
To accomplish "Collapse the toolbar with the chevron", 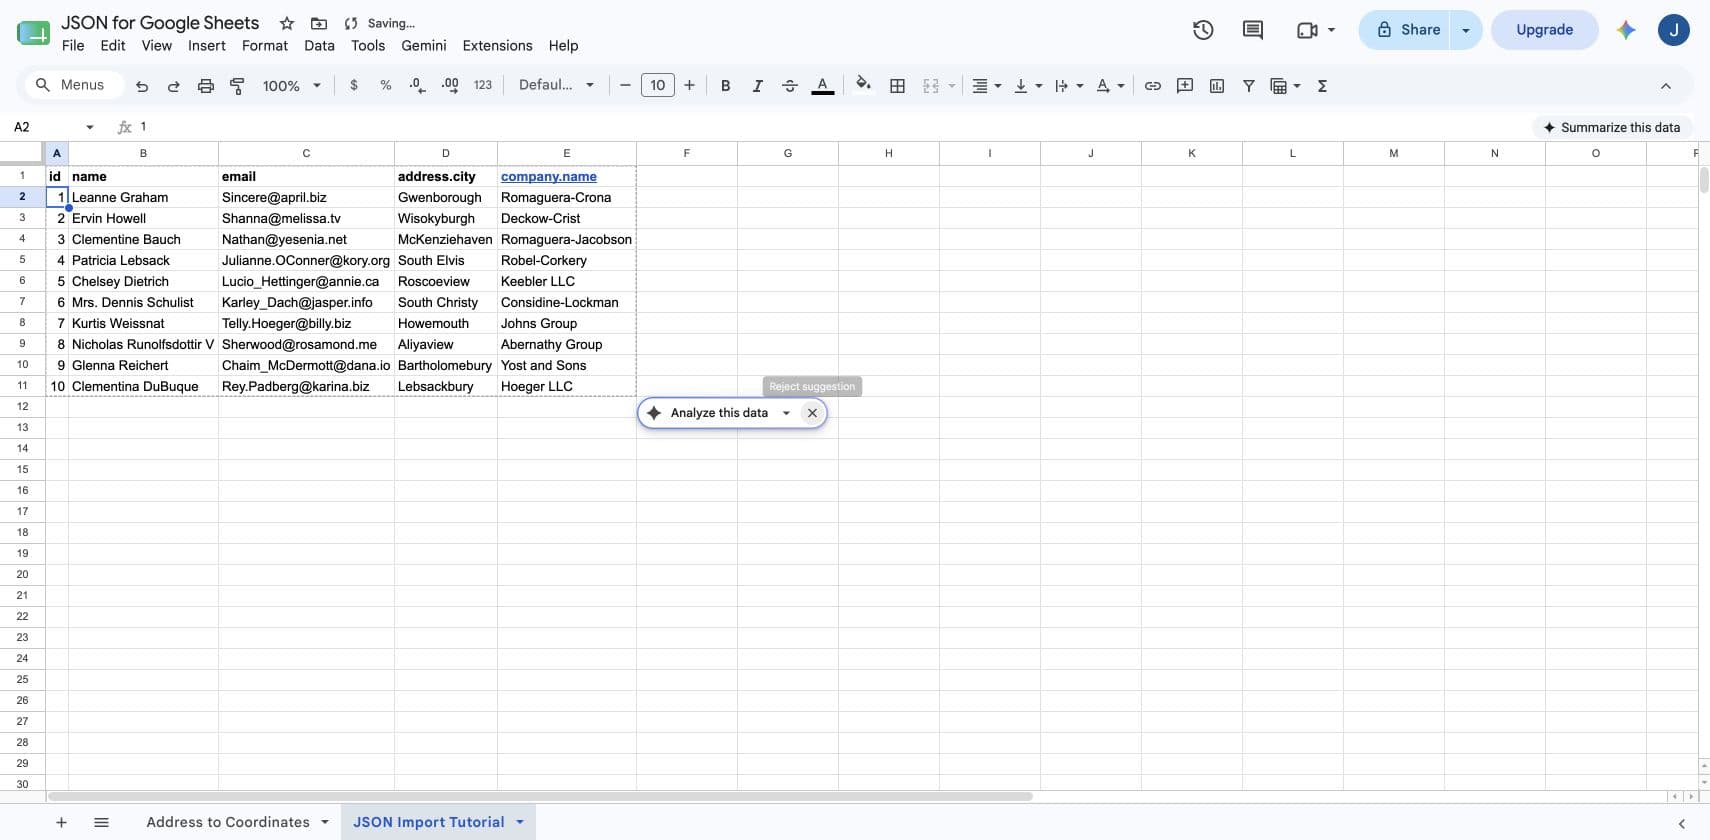I will pos(1666,86).
